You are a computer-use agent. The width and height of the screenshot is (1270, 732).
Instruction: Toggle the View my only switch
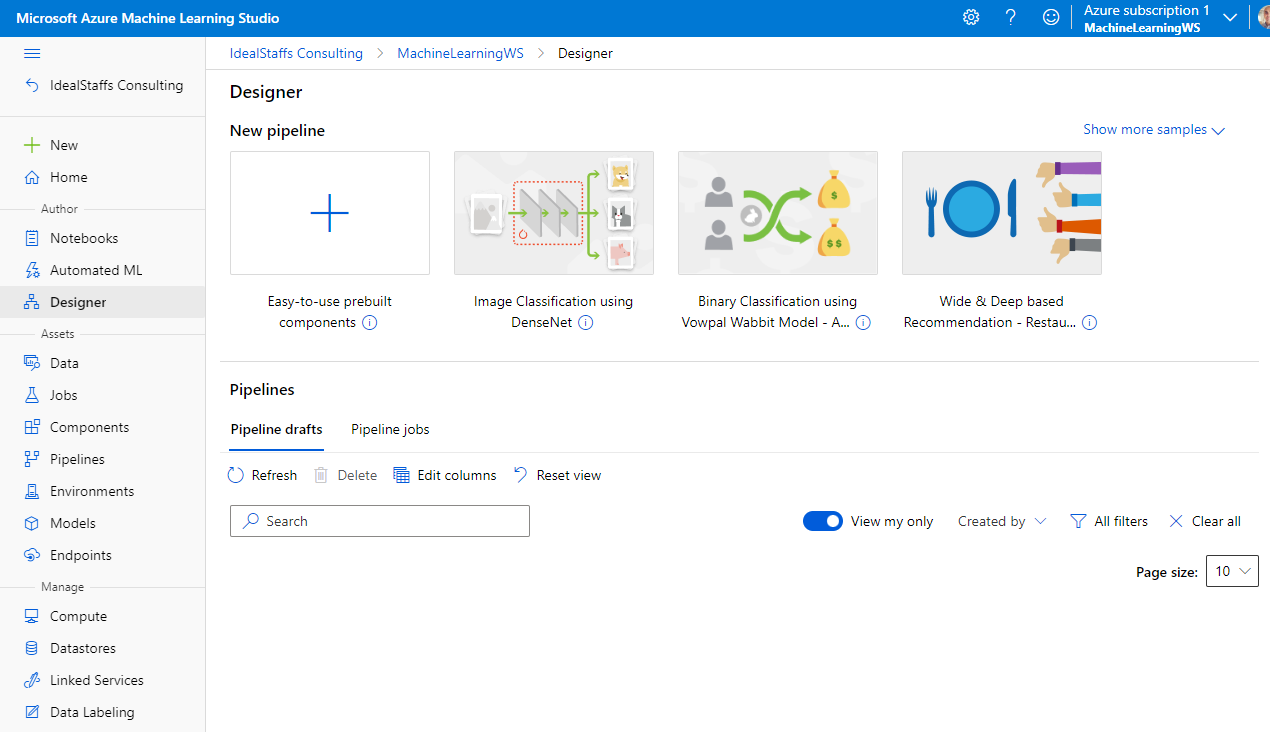(x=823, y=521)
